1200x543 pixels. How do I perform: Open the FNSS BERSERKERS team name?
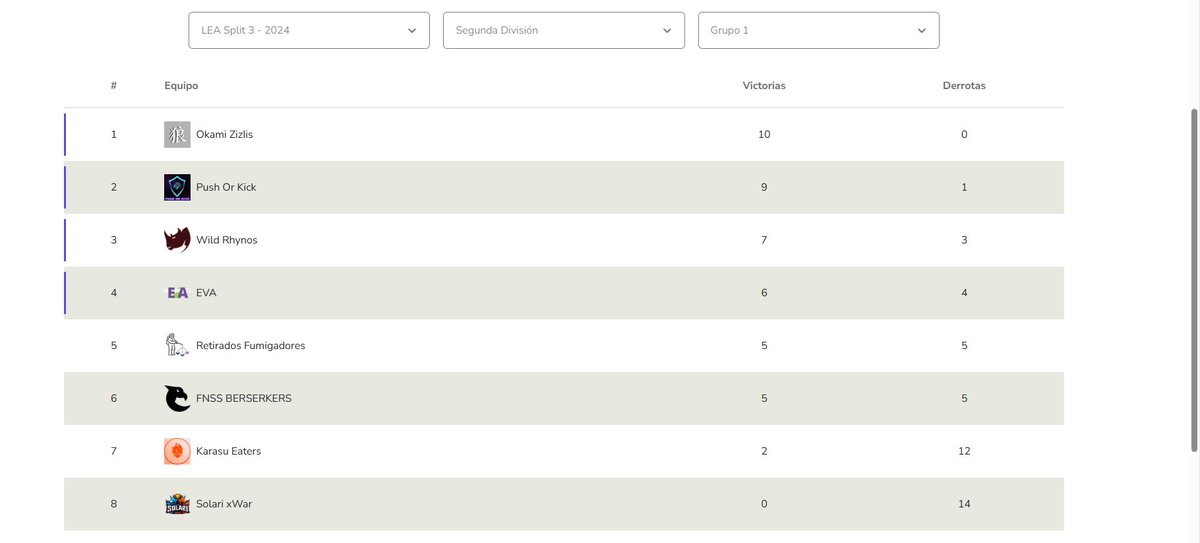[244, 398]
